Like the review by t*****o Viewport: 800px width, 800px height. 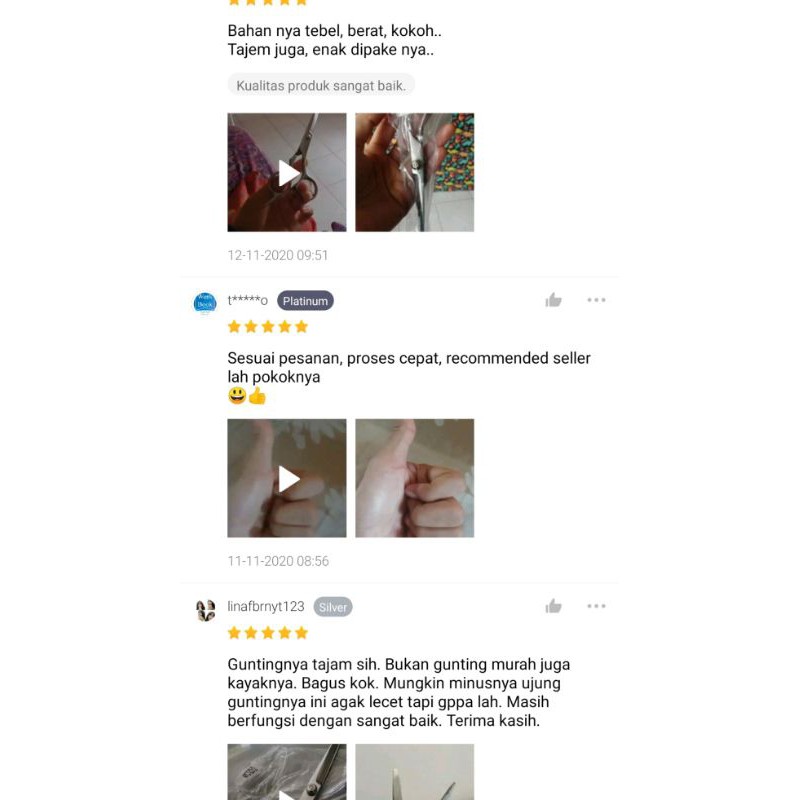(x=553, y=300)
